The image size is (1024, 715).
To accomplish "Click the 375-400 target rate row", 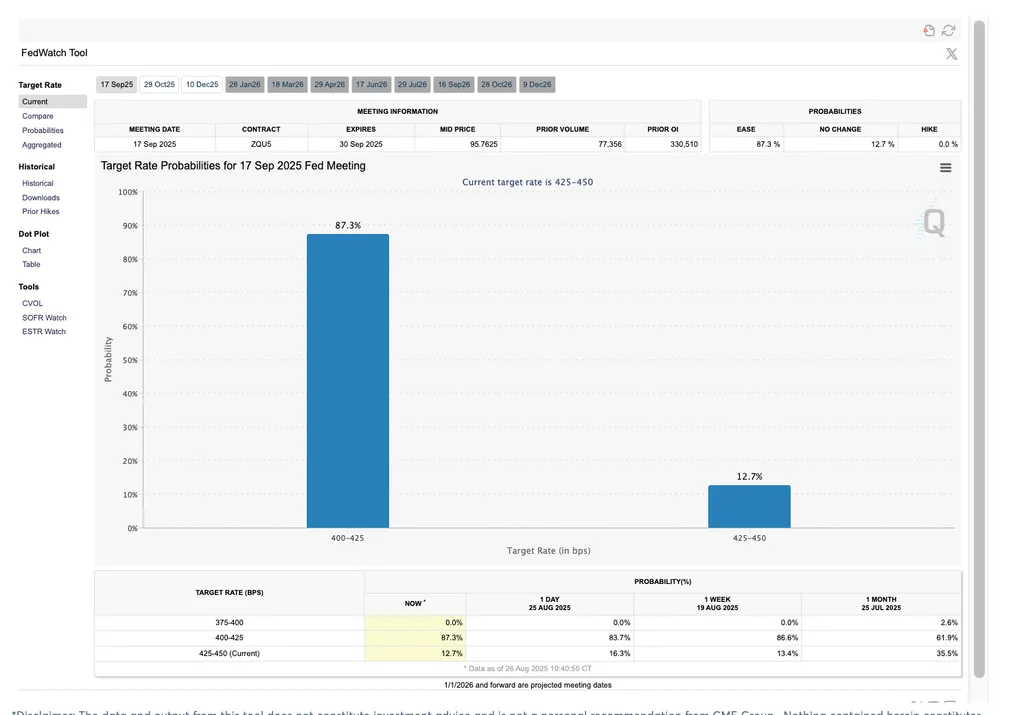I will (x=528, y=623).
